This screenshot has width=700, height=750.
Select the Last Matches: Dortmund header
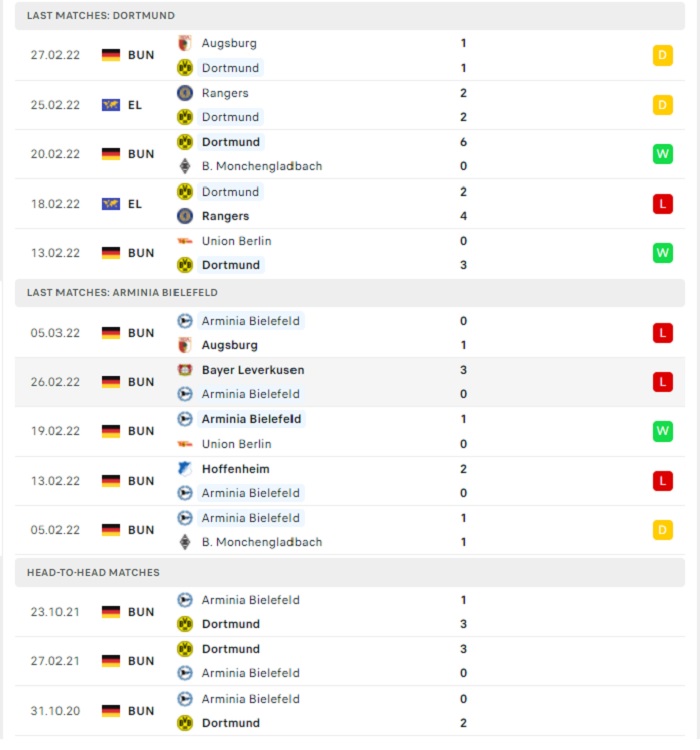(x=350, y=15)
